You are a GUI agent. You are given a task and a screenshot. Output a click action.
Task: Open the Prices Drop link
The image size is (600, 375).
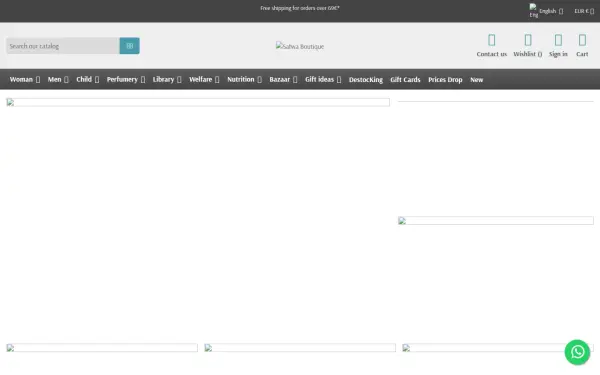(445, 80)
